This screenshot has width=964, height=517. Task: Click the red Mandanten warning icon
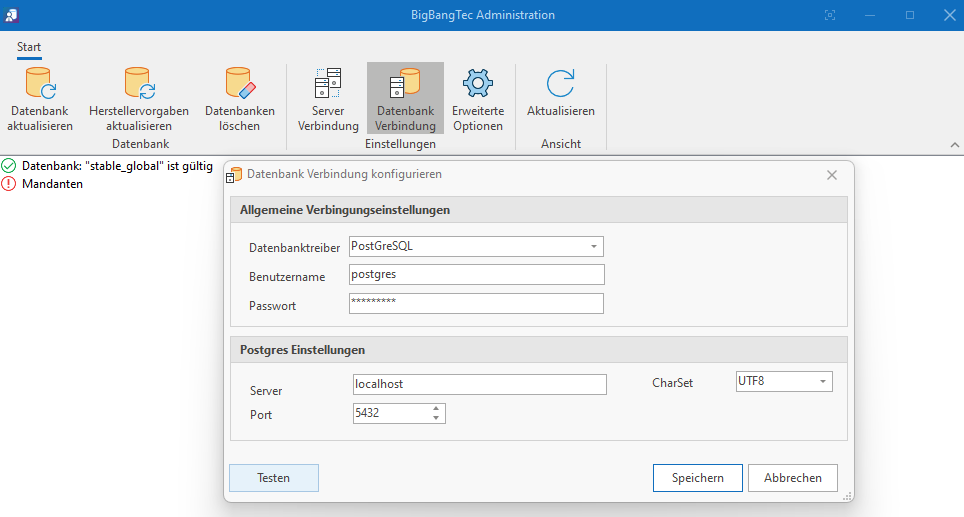9,184
